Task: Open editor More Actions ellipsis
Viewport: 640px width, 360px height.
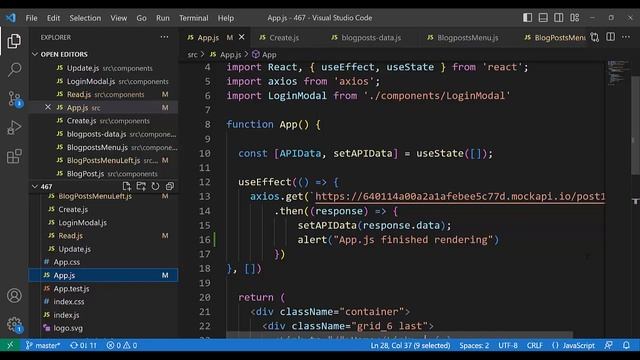Action: 626,37
